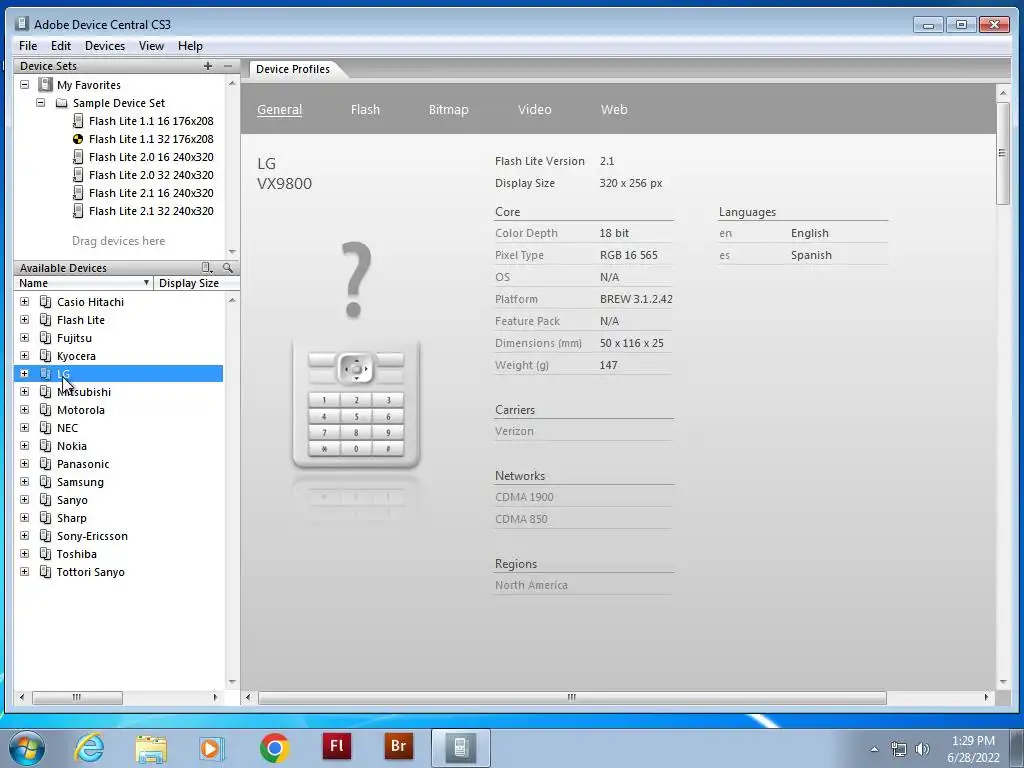
Task: Switch to the Video profile section
Action: click(x=535, y=110)
